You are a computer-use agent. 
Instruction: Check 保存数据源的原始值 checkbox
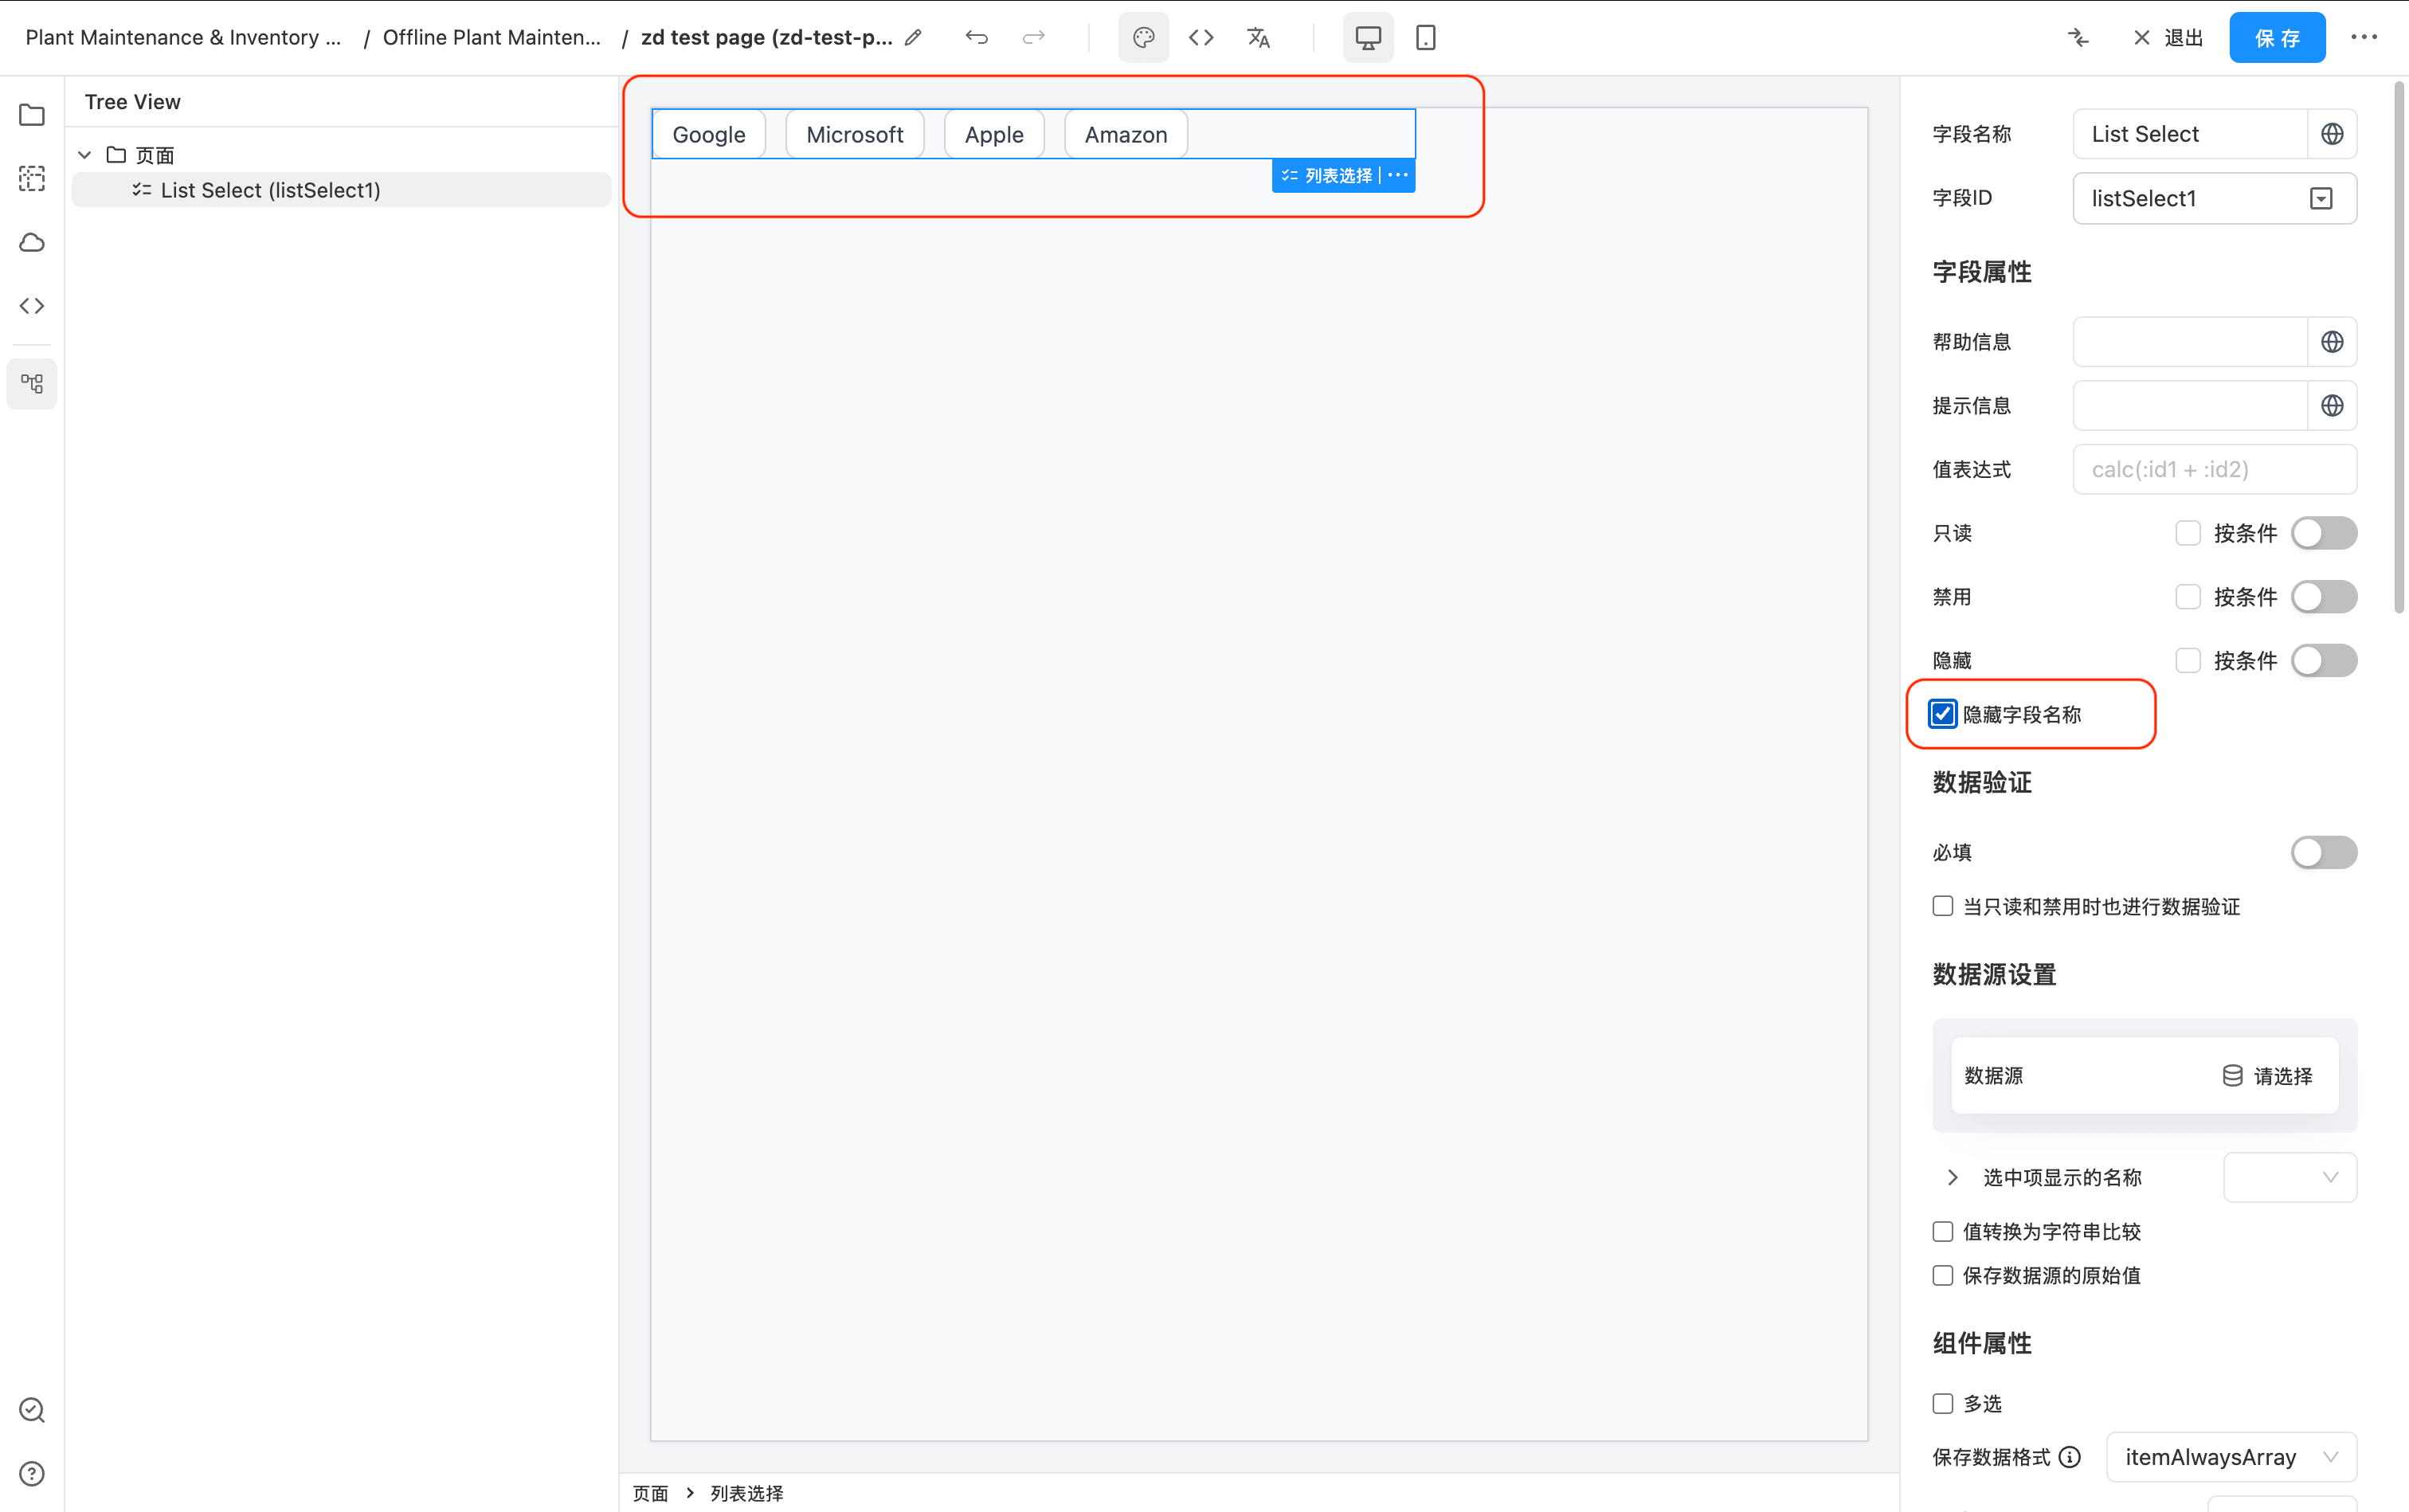pyautogui.click(x=1942, y=1275)
